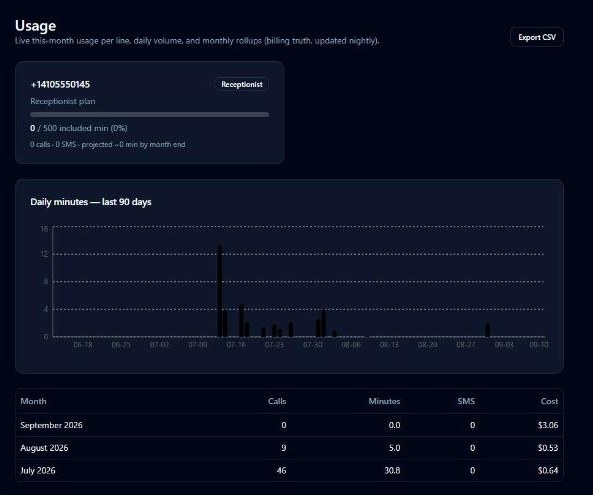This screenshot has width=593, height=495.
Task: Click the $3.06 cost for September
Action: [548, 425]
